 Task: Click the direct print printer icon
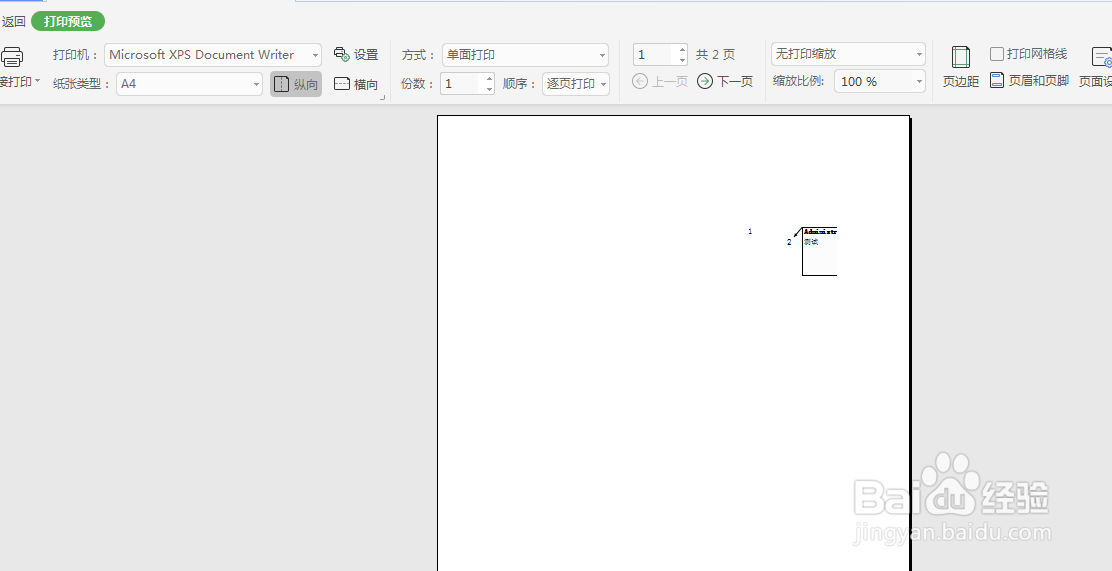[12, 56]
